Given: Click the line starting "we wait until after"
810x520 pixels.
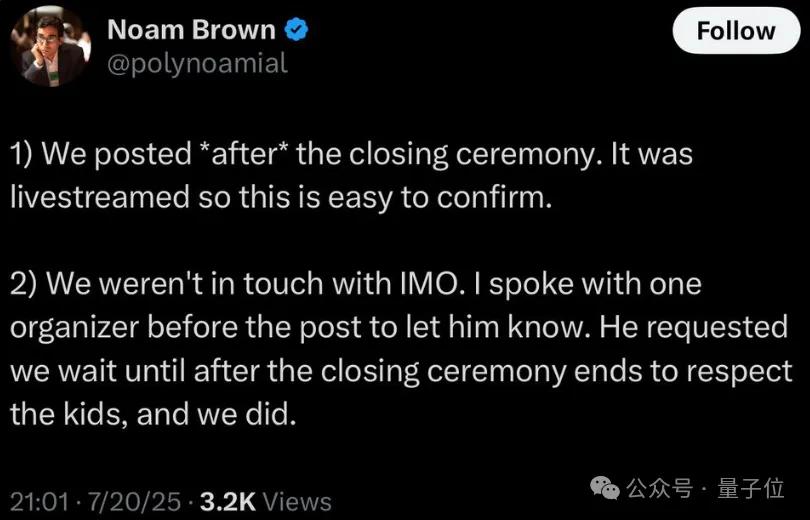Looking at the screenshot, I should point(398,370).
